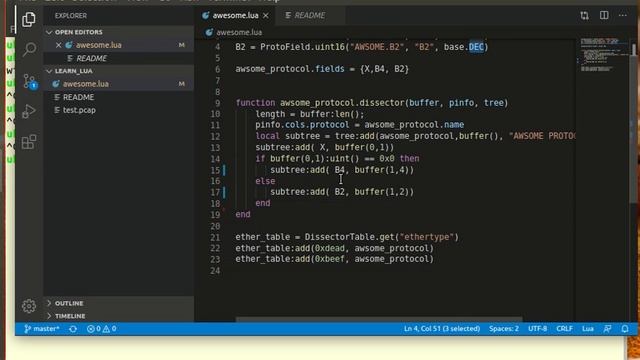Change end of line sequence CRLF
640x360 pixels.
click(x=564, y=329)
